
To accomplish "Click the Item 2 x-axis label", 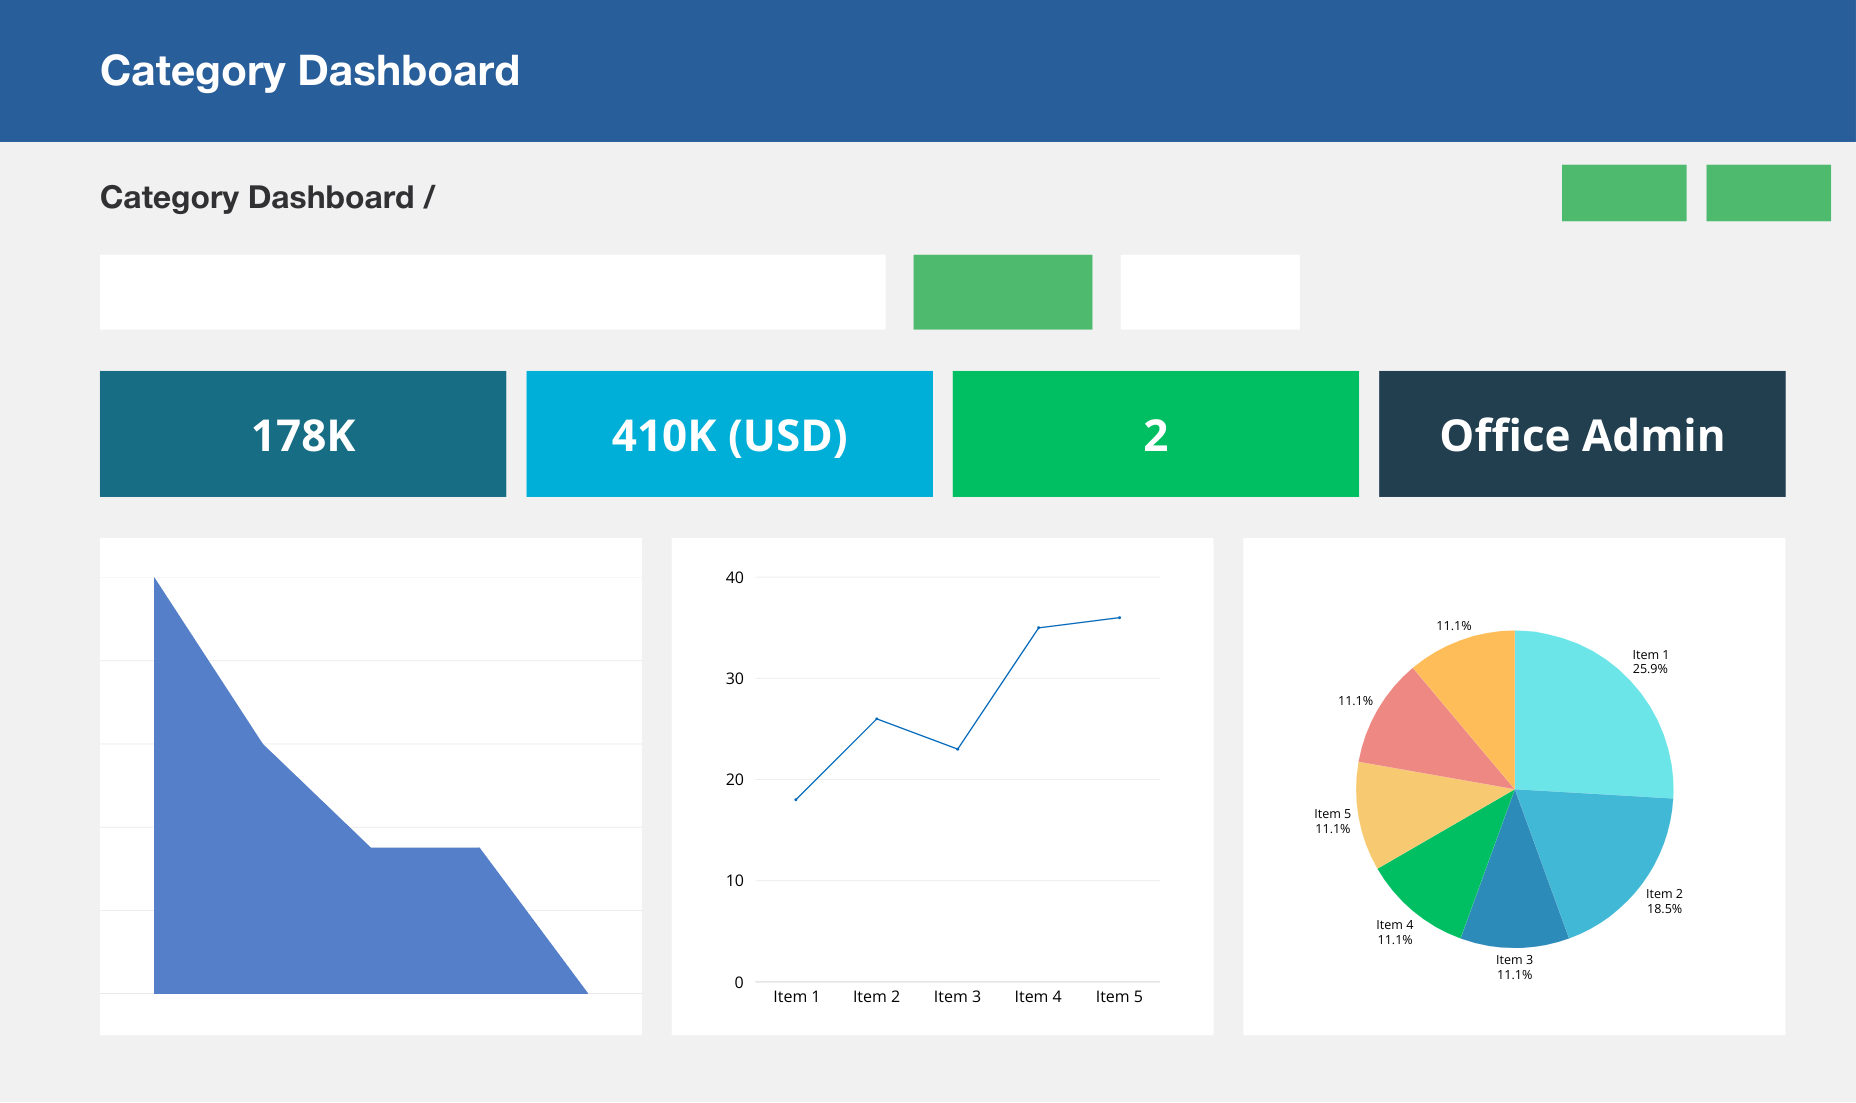I will tap(876, 996).
